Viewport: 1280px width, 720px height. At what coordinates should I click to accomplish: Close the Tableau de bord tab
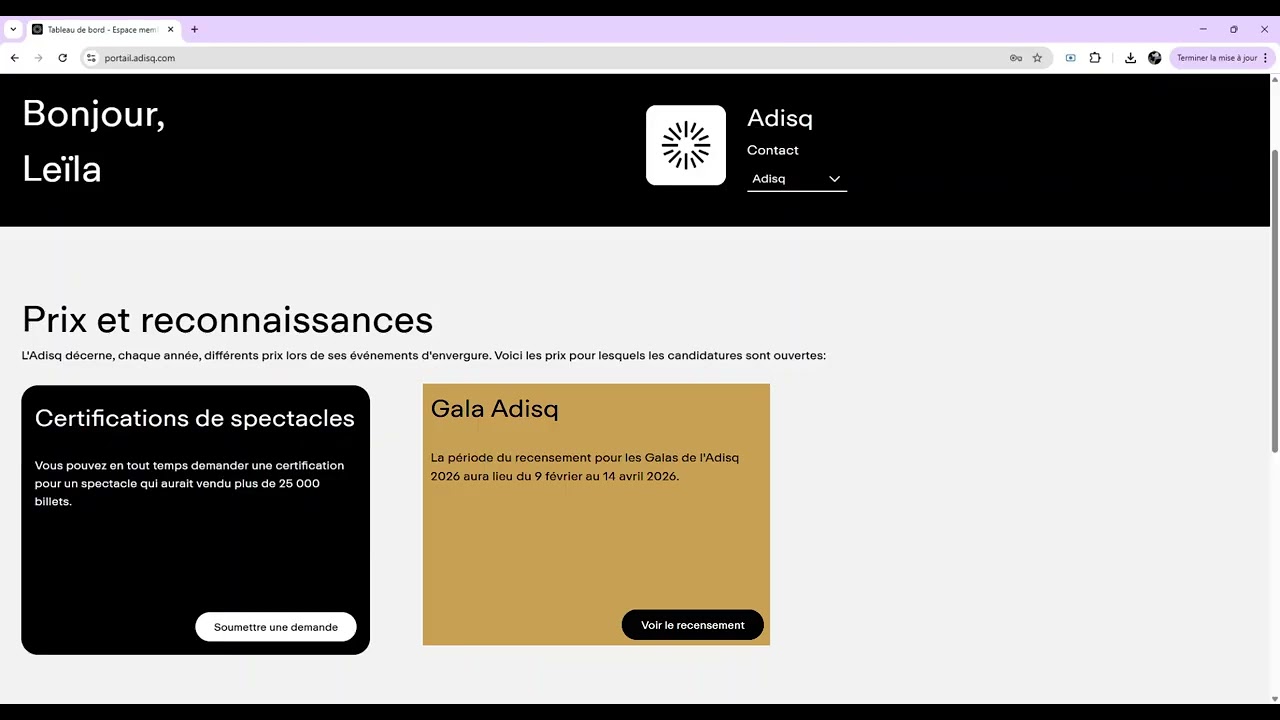[x=170, y=29]
